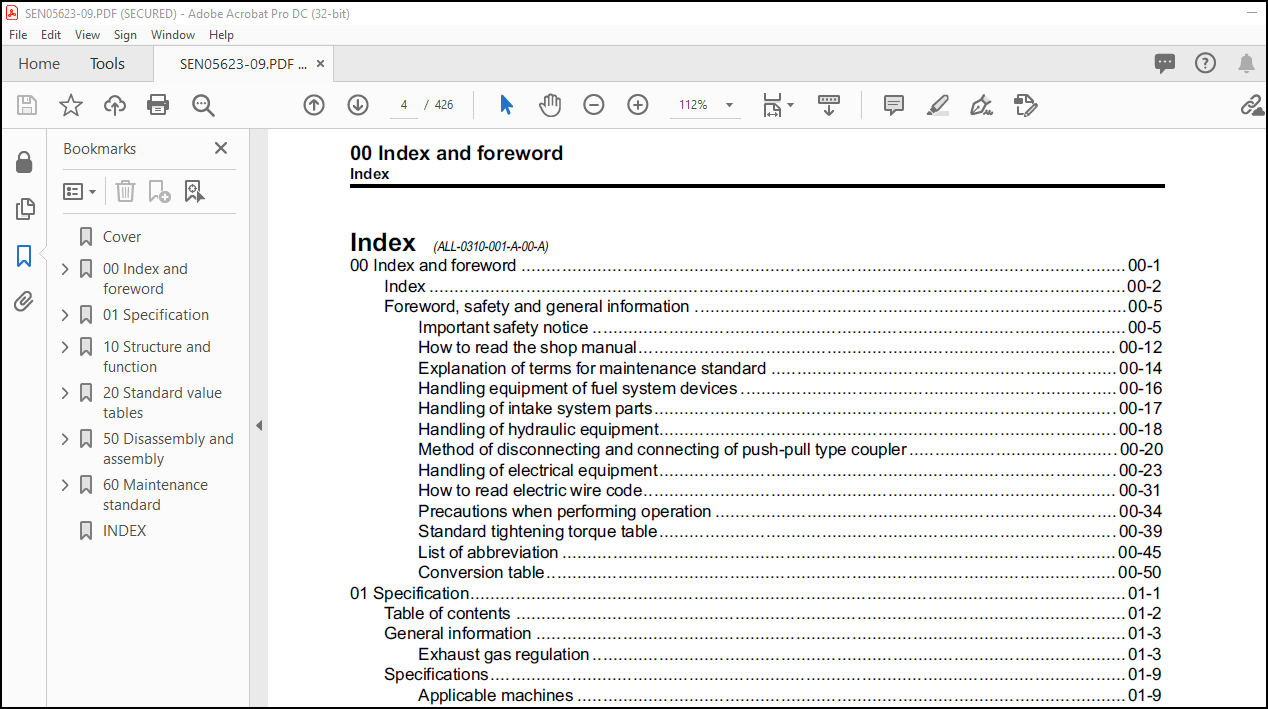Open the Help menu
Image resolution: width=1268 pixels, height=709 pixels.
pyautogui.click(x=221, y=34)
